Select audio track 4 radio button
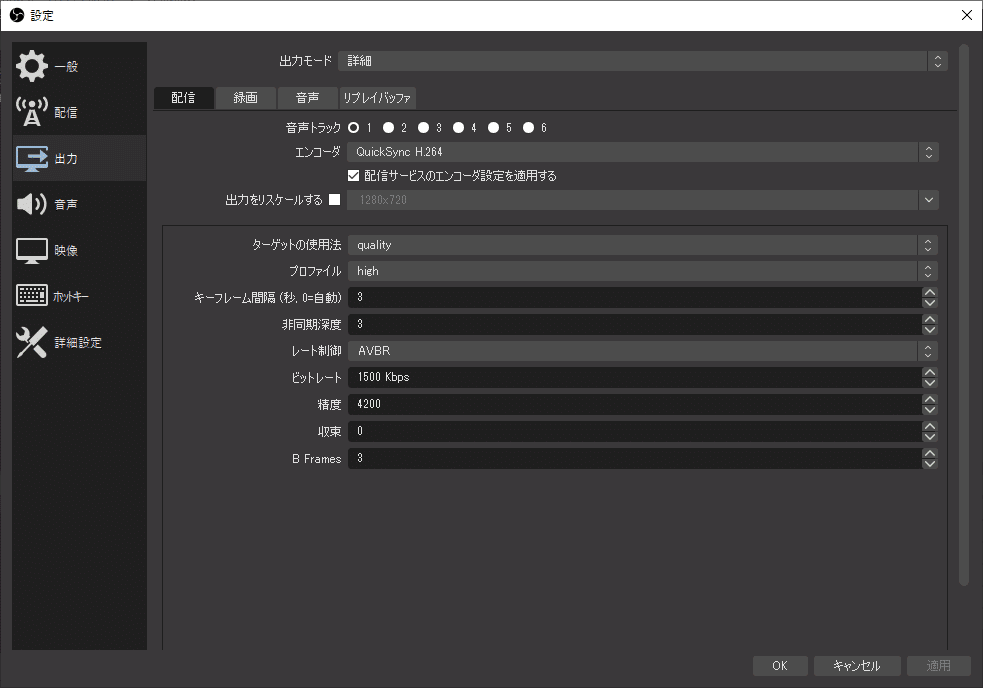 (x=459, y=127)
